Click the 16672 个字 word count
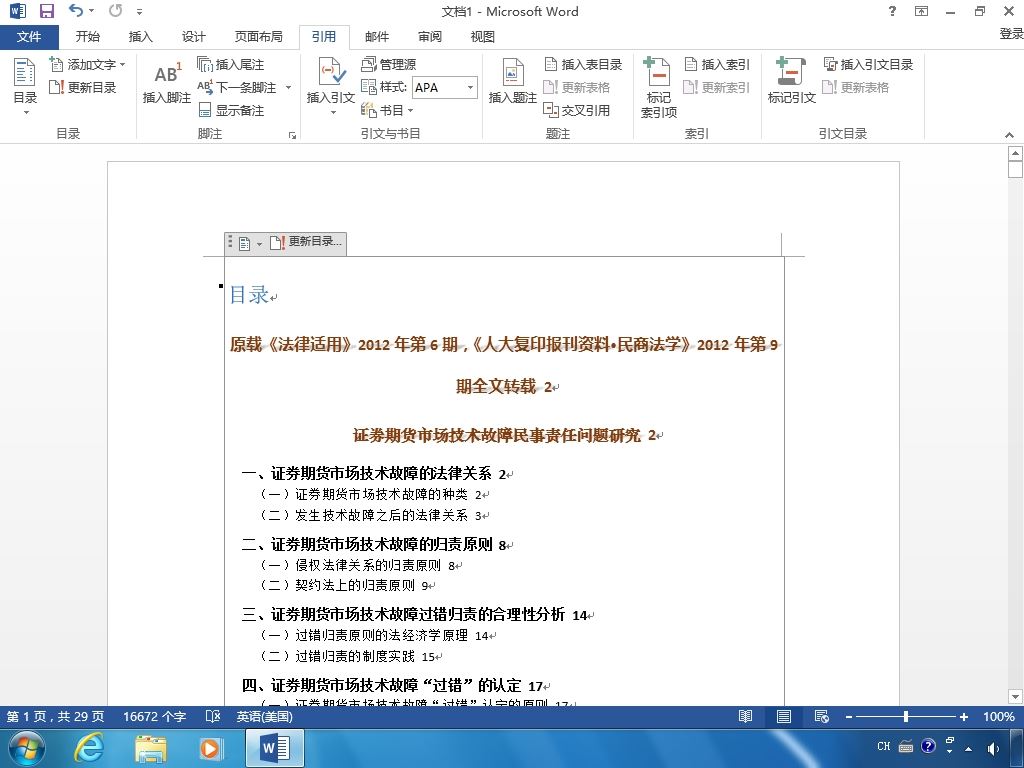This screenshot has height=768, width=1024. [x=155, y=716]
